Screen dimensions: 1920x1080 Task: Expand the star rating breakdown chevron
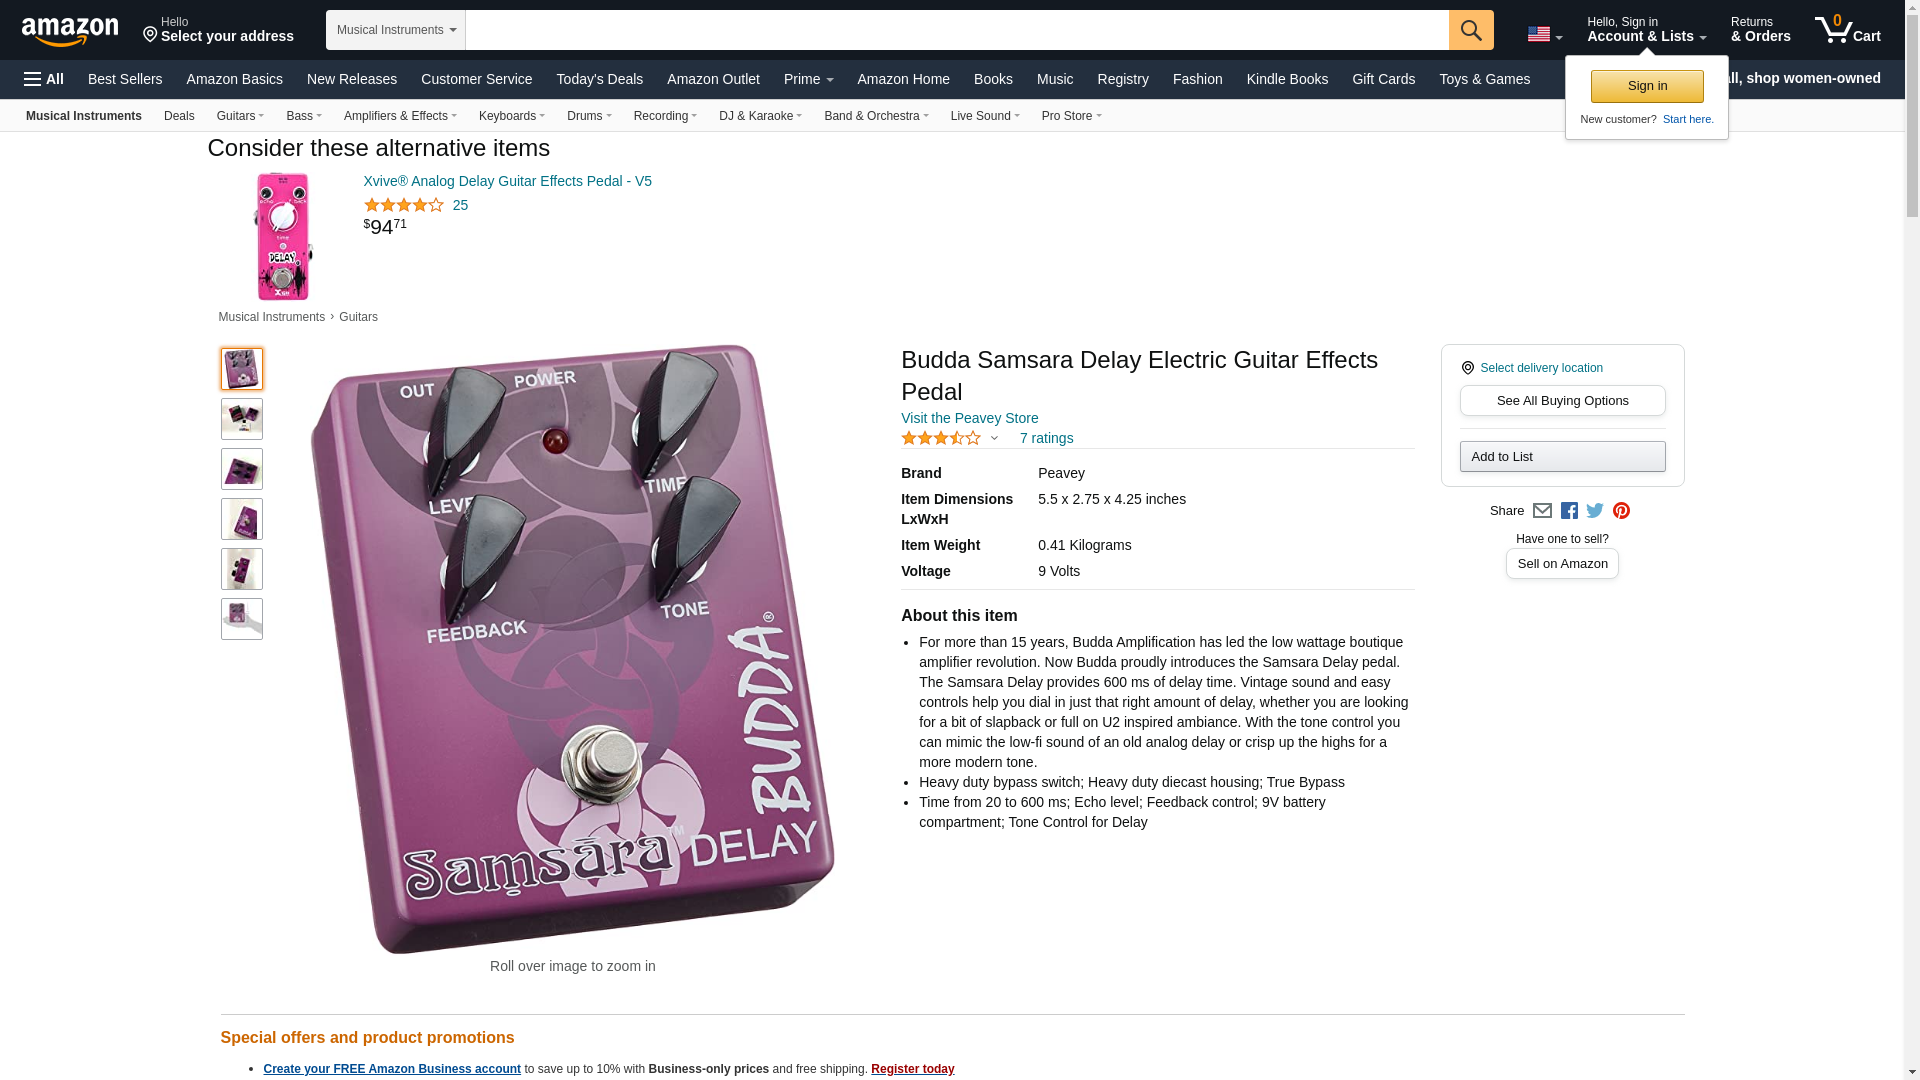click(x=994, y=438)
